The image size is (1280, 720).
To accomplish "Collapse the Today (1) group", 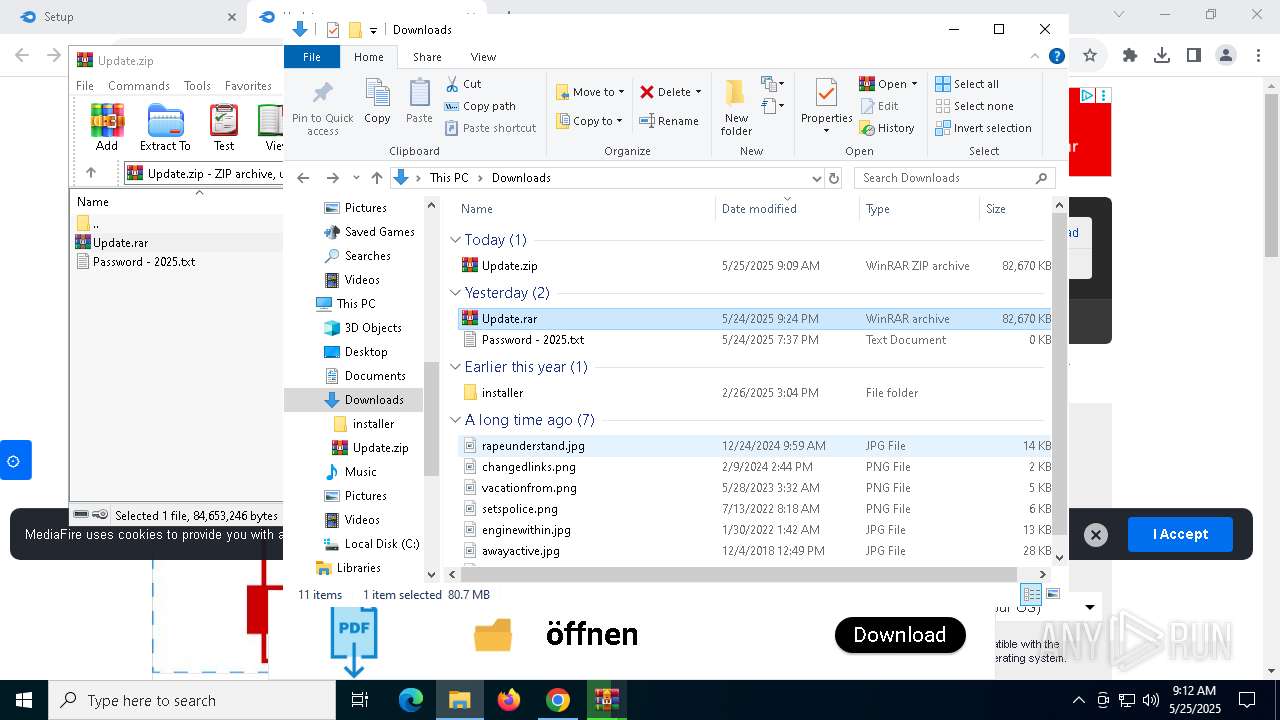I will [456, 240].
